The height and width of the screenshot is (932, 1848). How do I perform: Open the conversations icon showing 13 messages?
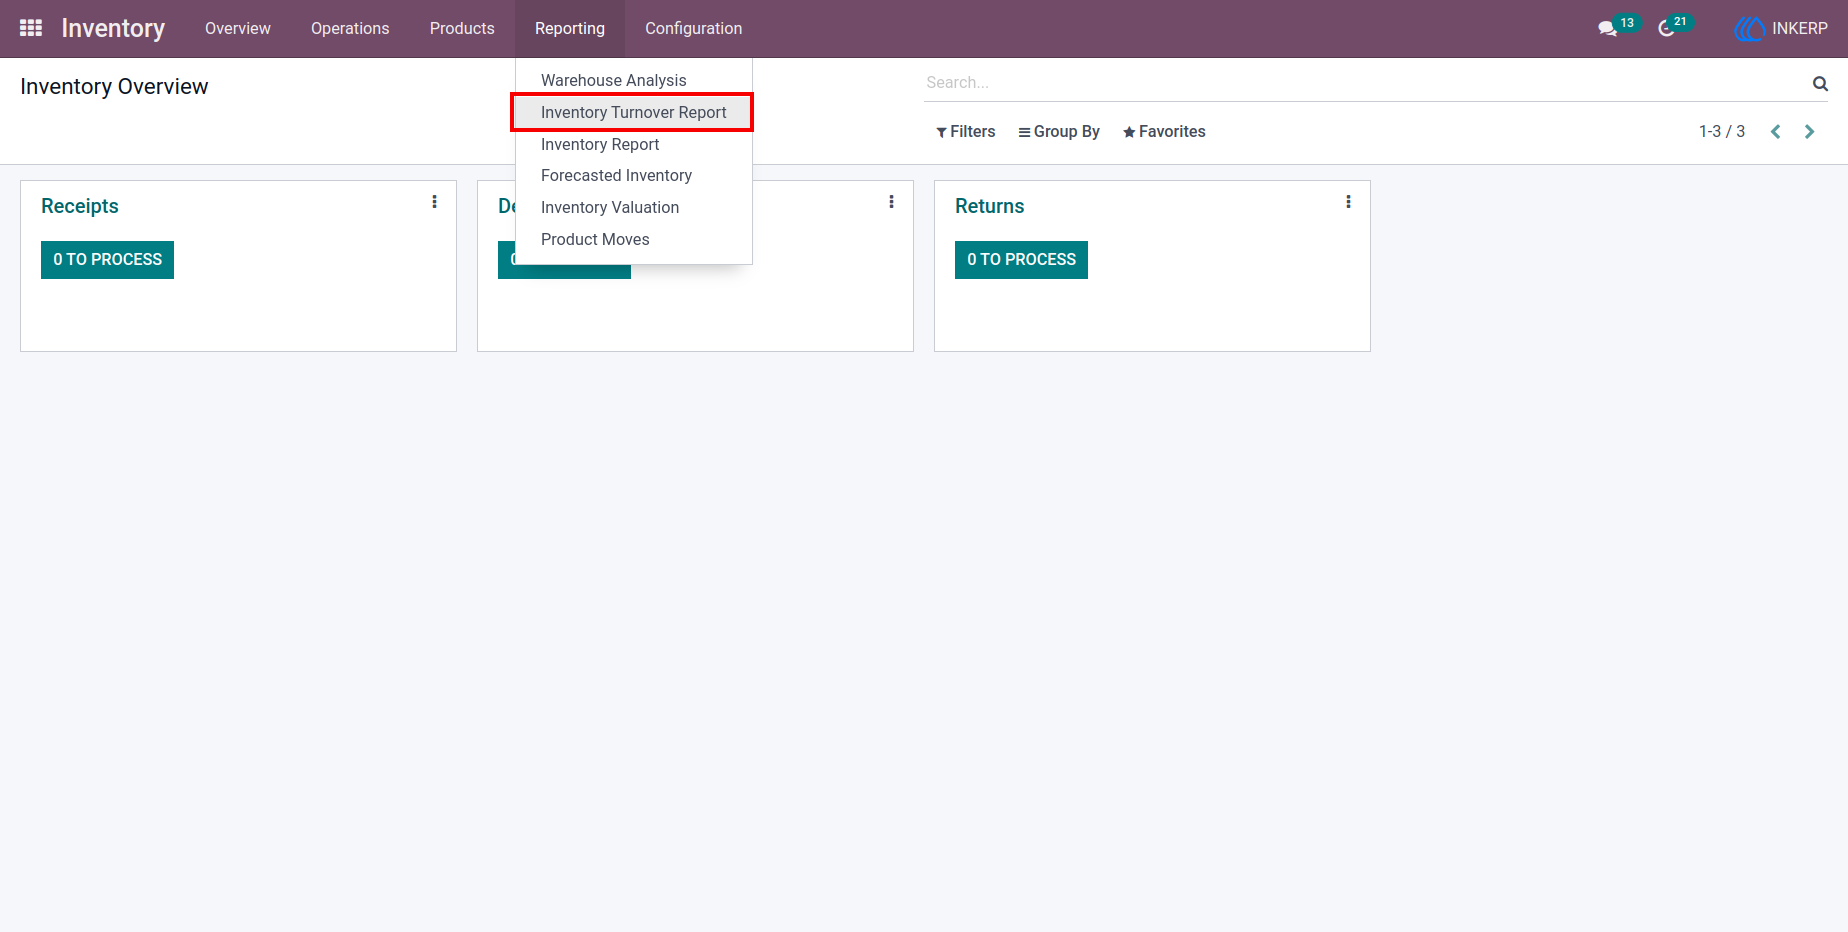tap(1608, 29)
